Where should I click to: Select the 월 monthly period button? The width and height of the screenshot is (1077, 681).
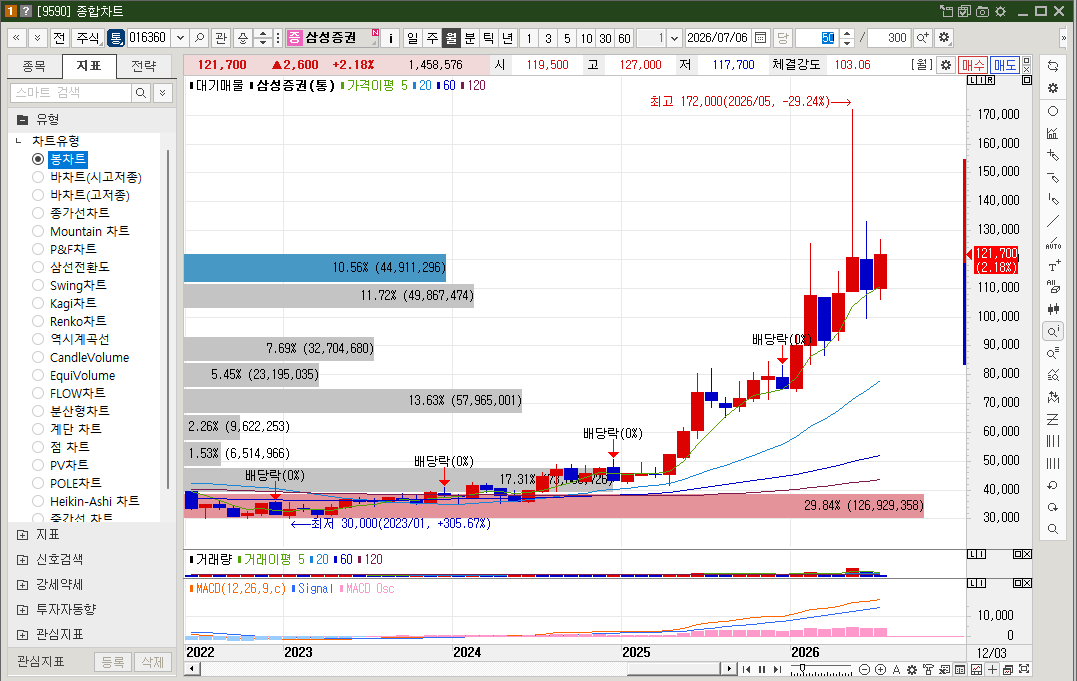451,38
